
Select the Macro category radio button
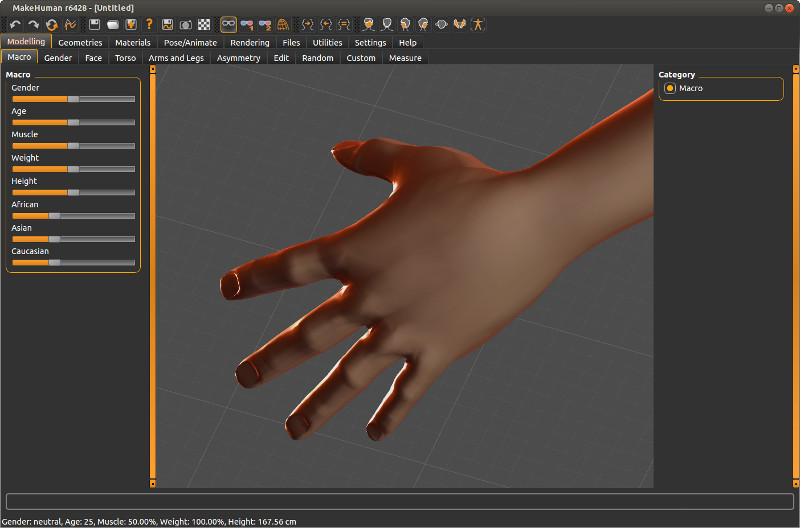point(670,88)
